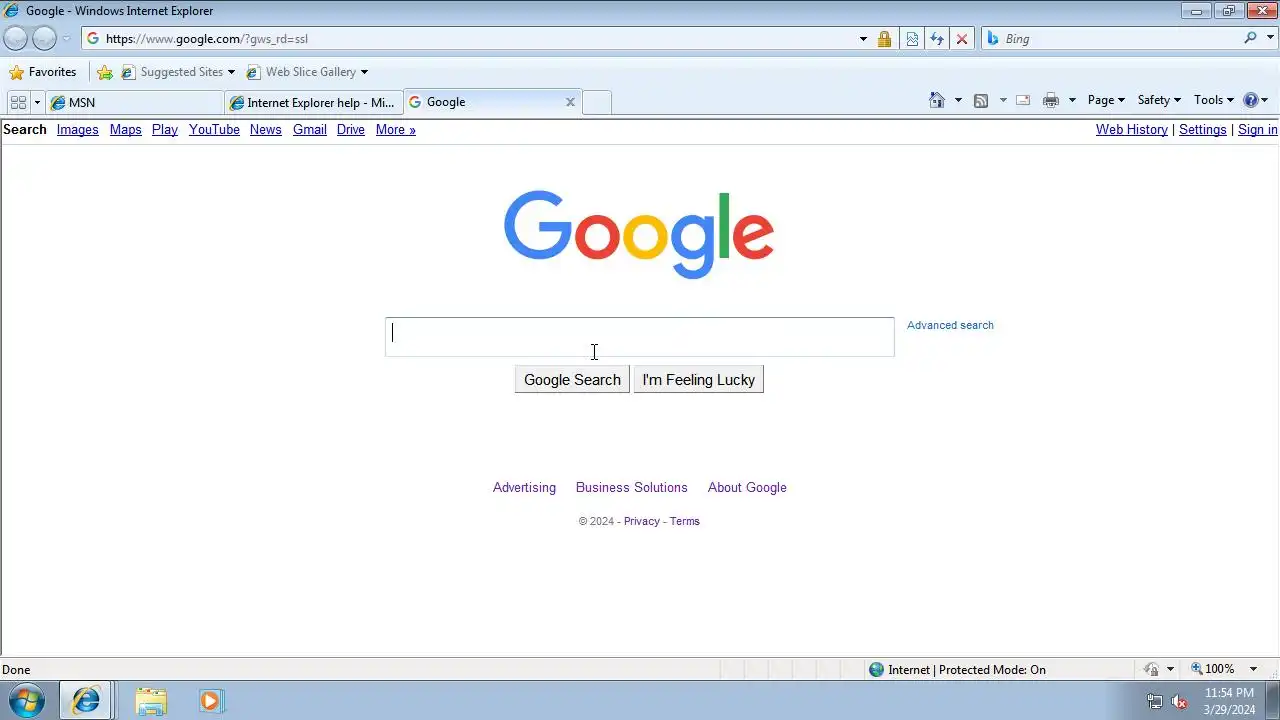Image resolution: width=1280 pixels, height=720 pixels.
Task: Switch to Internet Explorer help tab
Action: [314, 102]
